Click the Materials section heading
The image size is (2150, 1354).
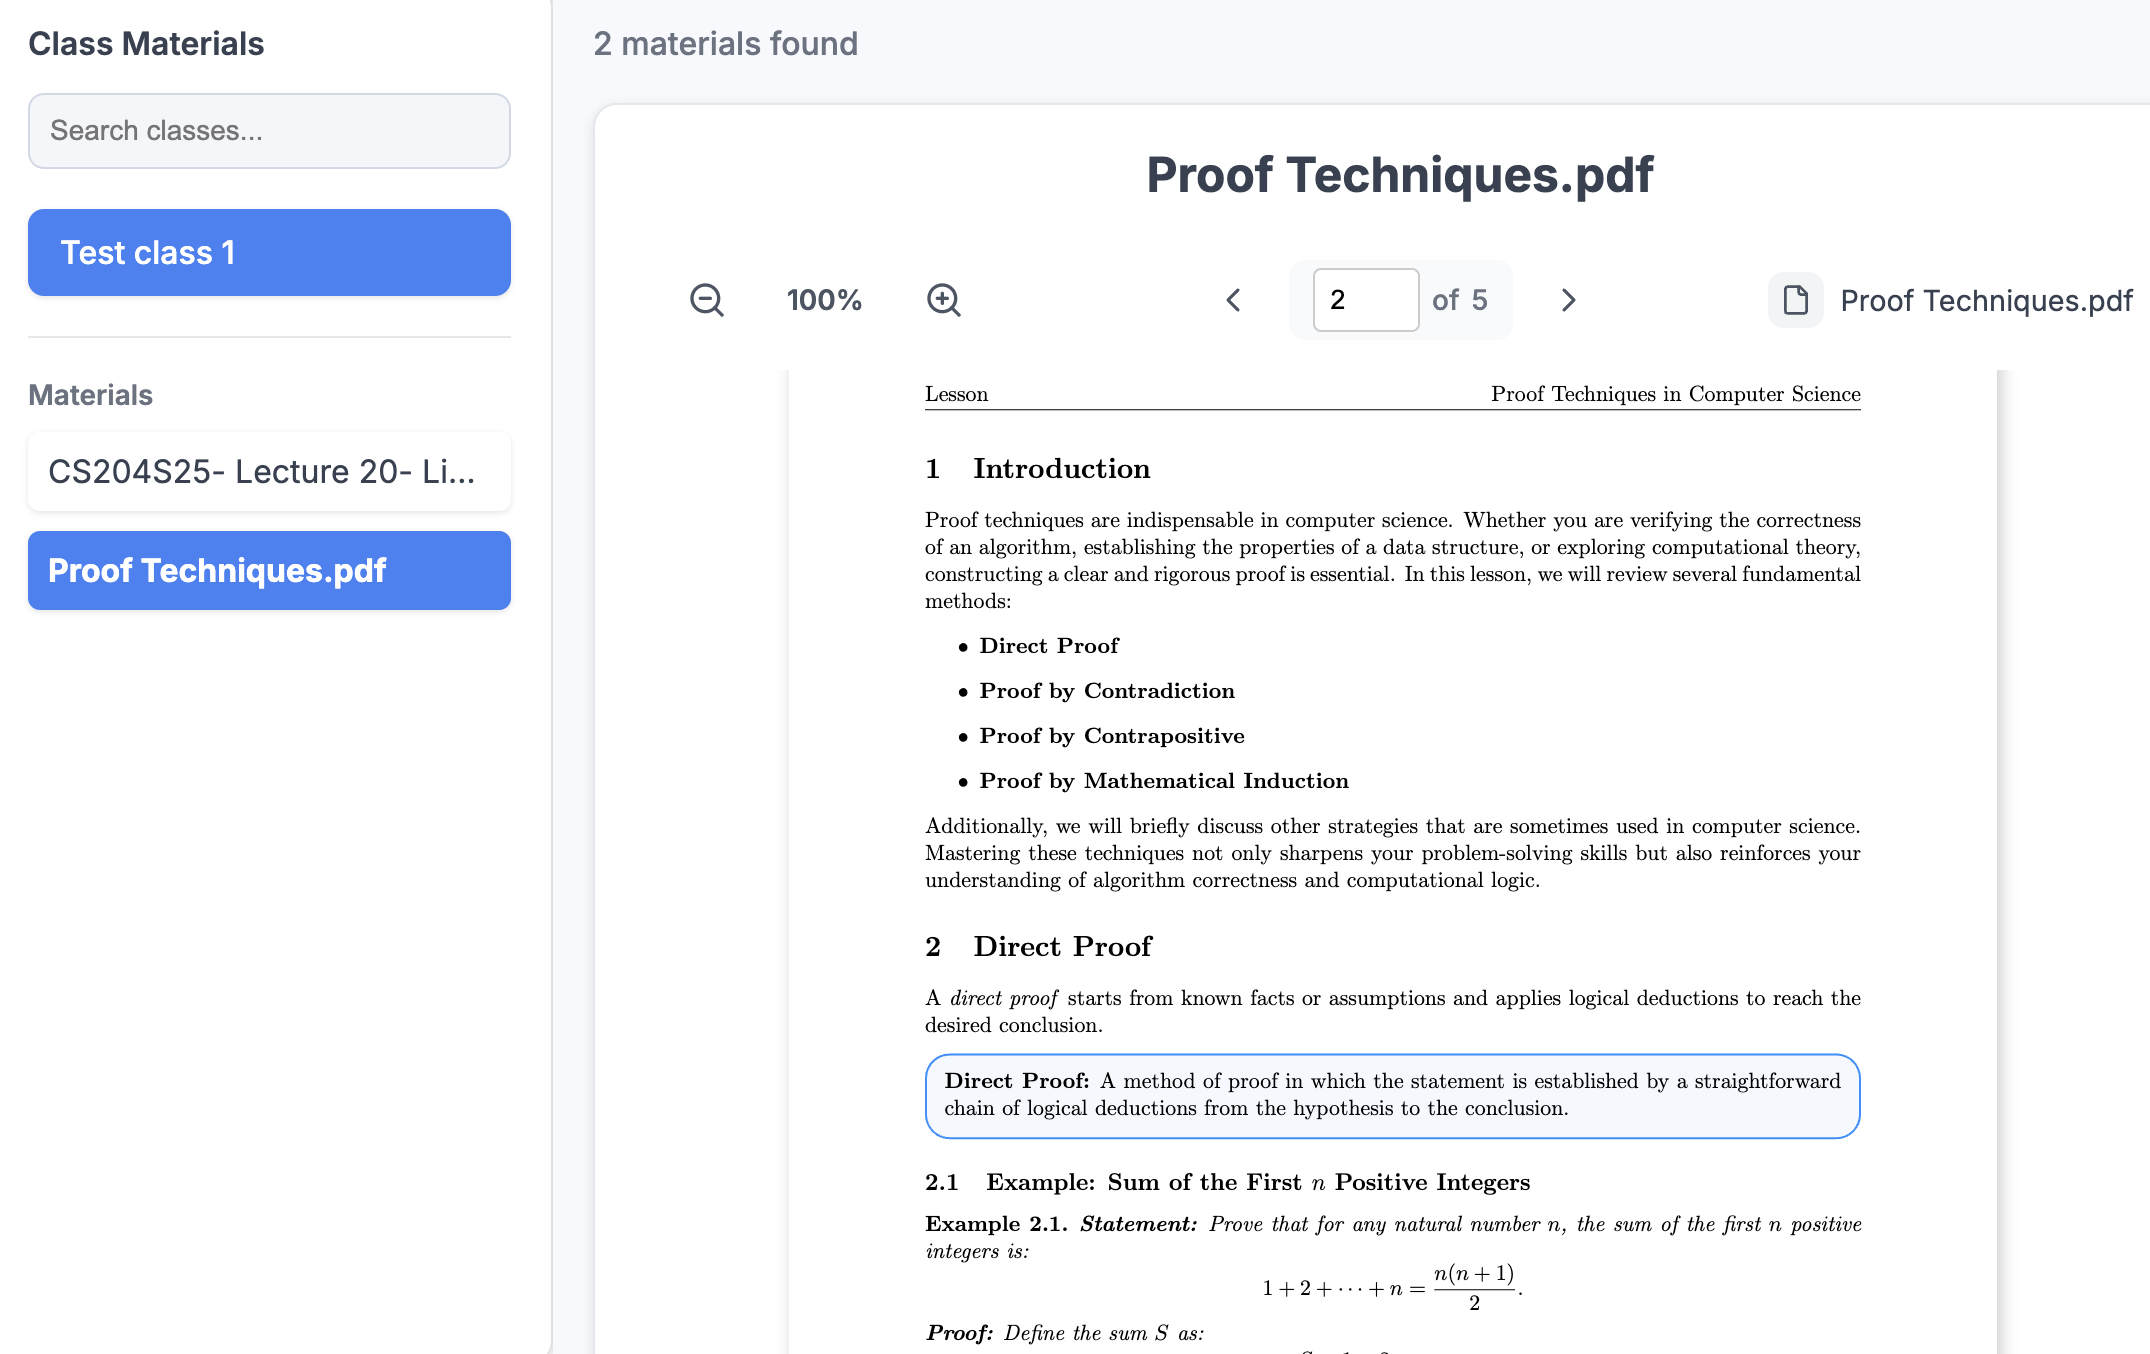[90, 395]
